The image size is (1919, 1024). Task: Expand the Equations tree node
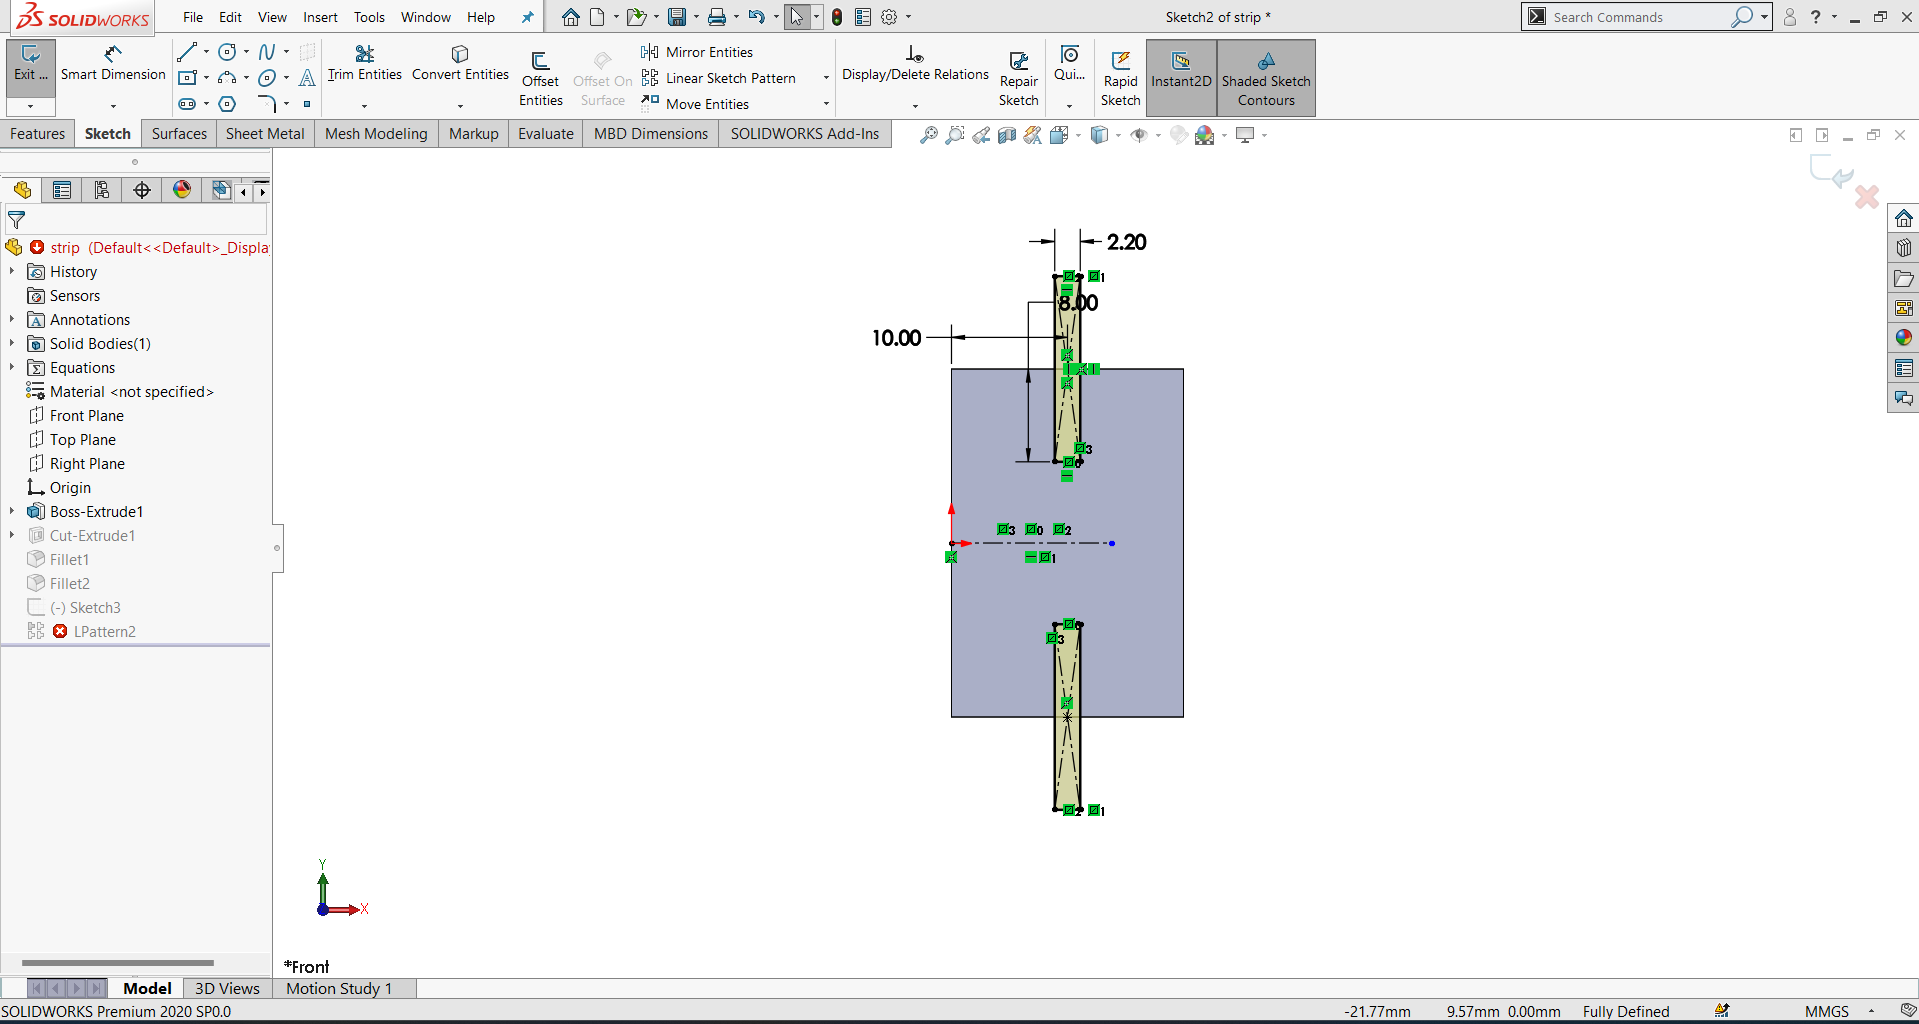[x=12, y=368]
